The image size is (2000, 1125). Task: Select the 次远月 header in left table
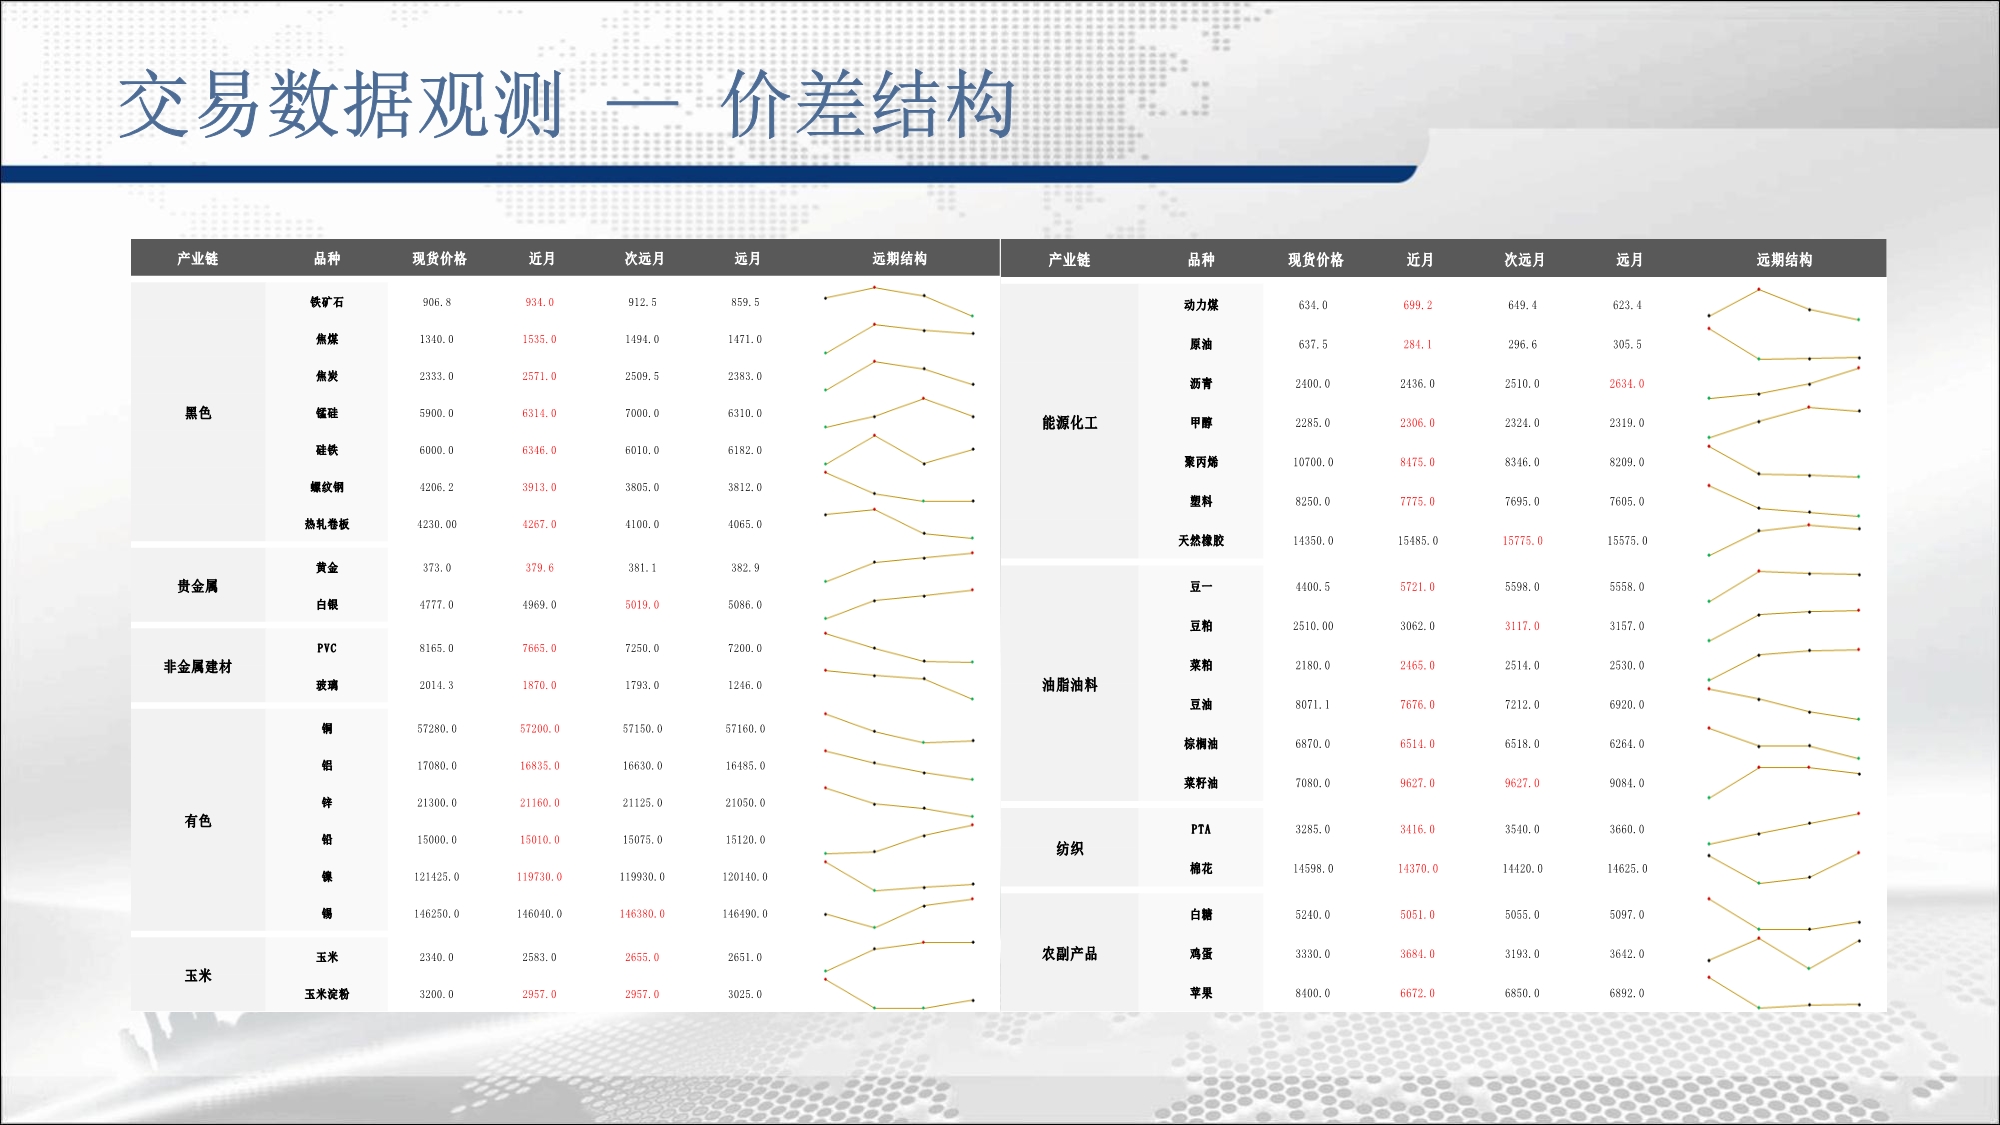(644, 258)
